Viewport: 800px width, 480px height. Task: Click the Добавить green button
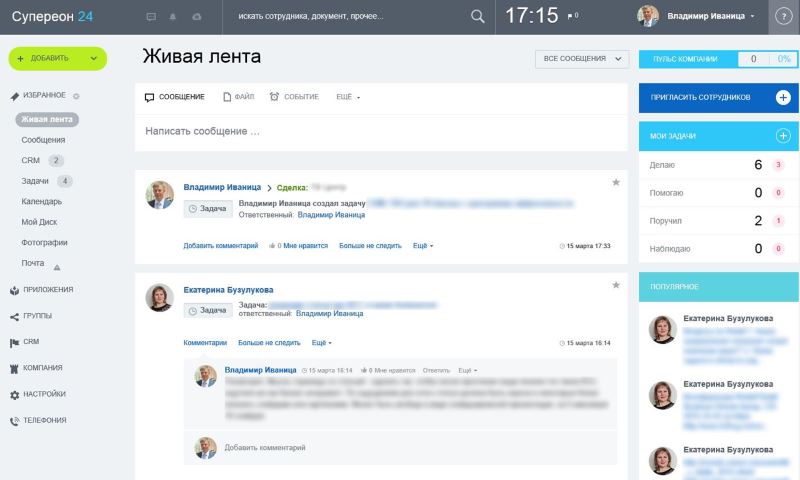[x=58, y=59]
